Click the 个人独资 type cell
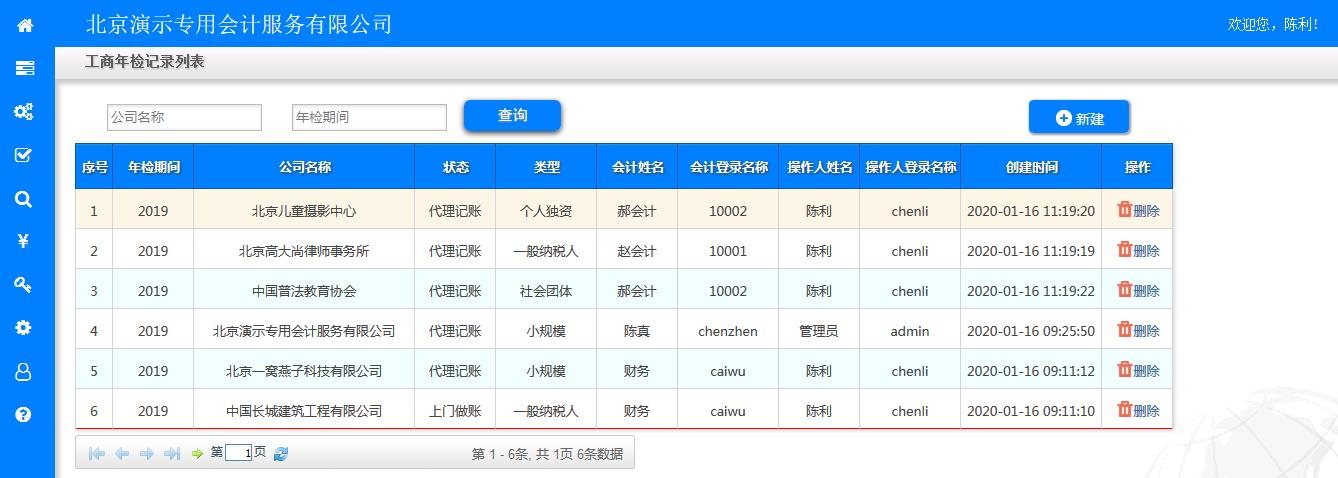This screenshot has width=1338, height=478. [x=546, y=211]
